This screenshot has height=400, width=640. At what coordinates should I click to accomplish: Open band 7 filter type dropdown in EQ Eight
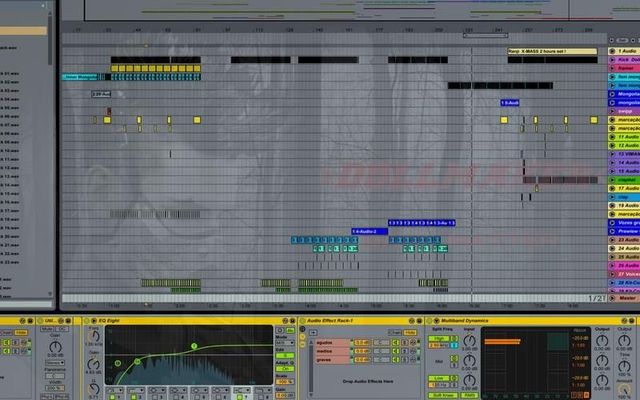pyautogui.click(x=241, y=391)
